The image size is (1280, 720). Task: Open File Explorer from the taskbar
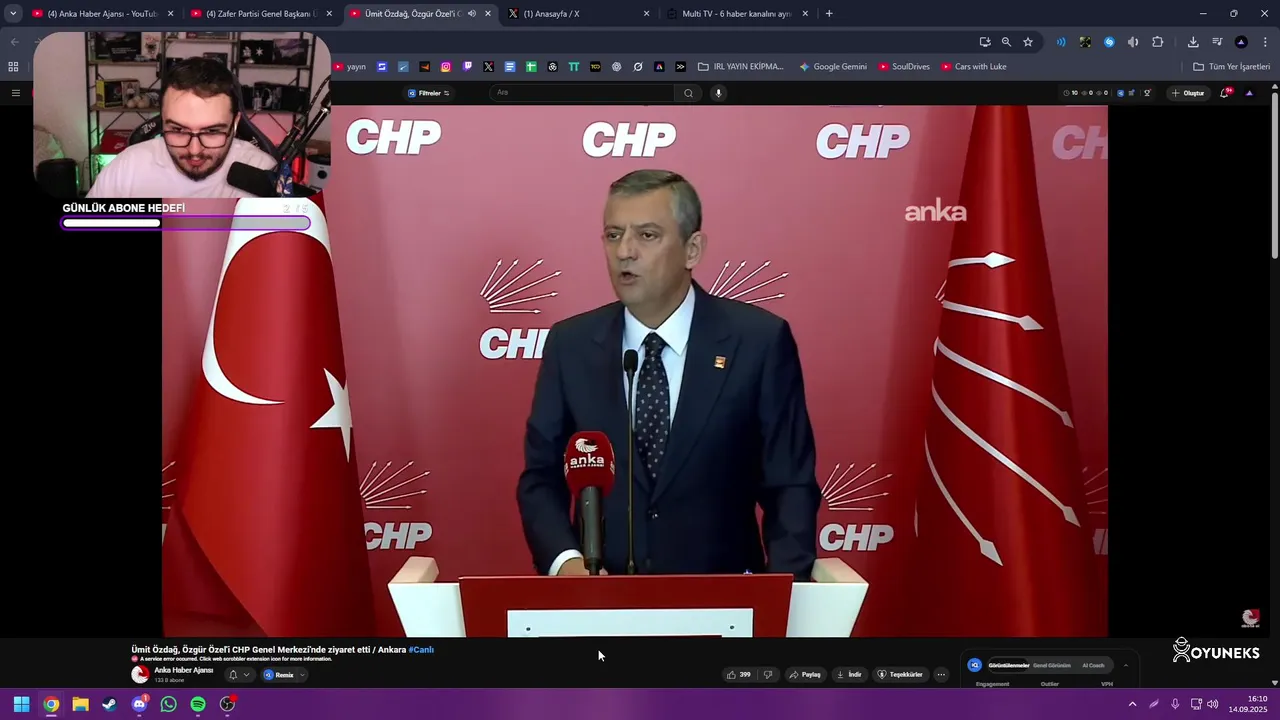tap(80, 704)
